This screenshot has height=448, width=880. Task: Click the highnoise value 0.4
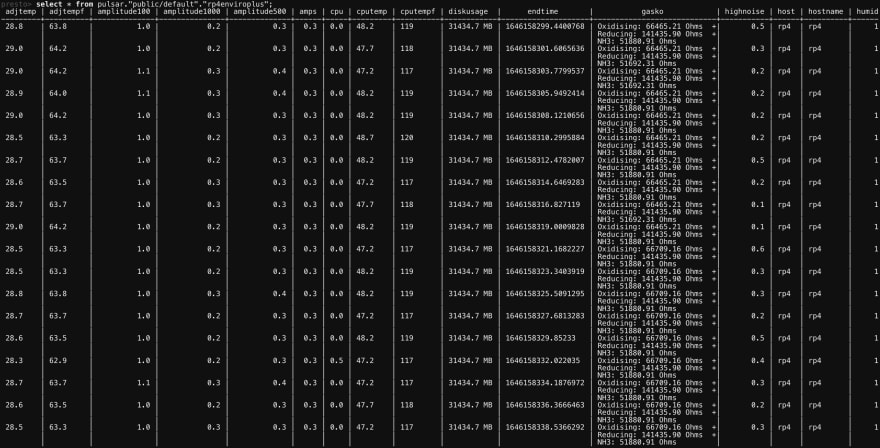coord(758,360)
